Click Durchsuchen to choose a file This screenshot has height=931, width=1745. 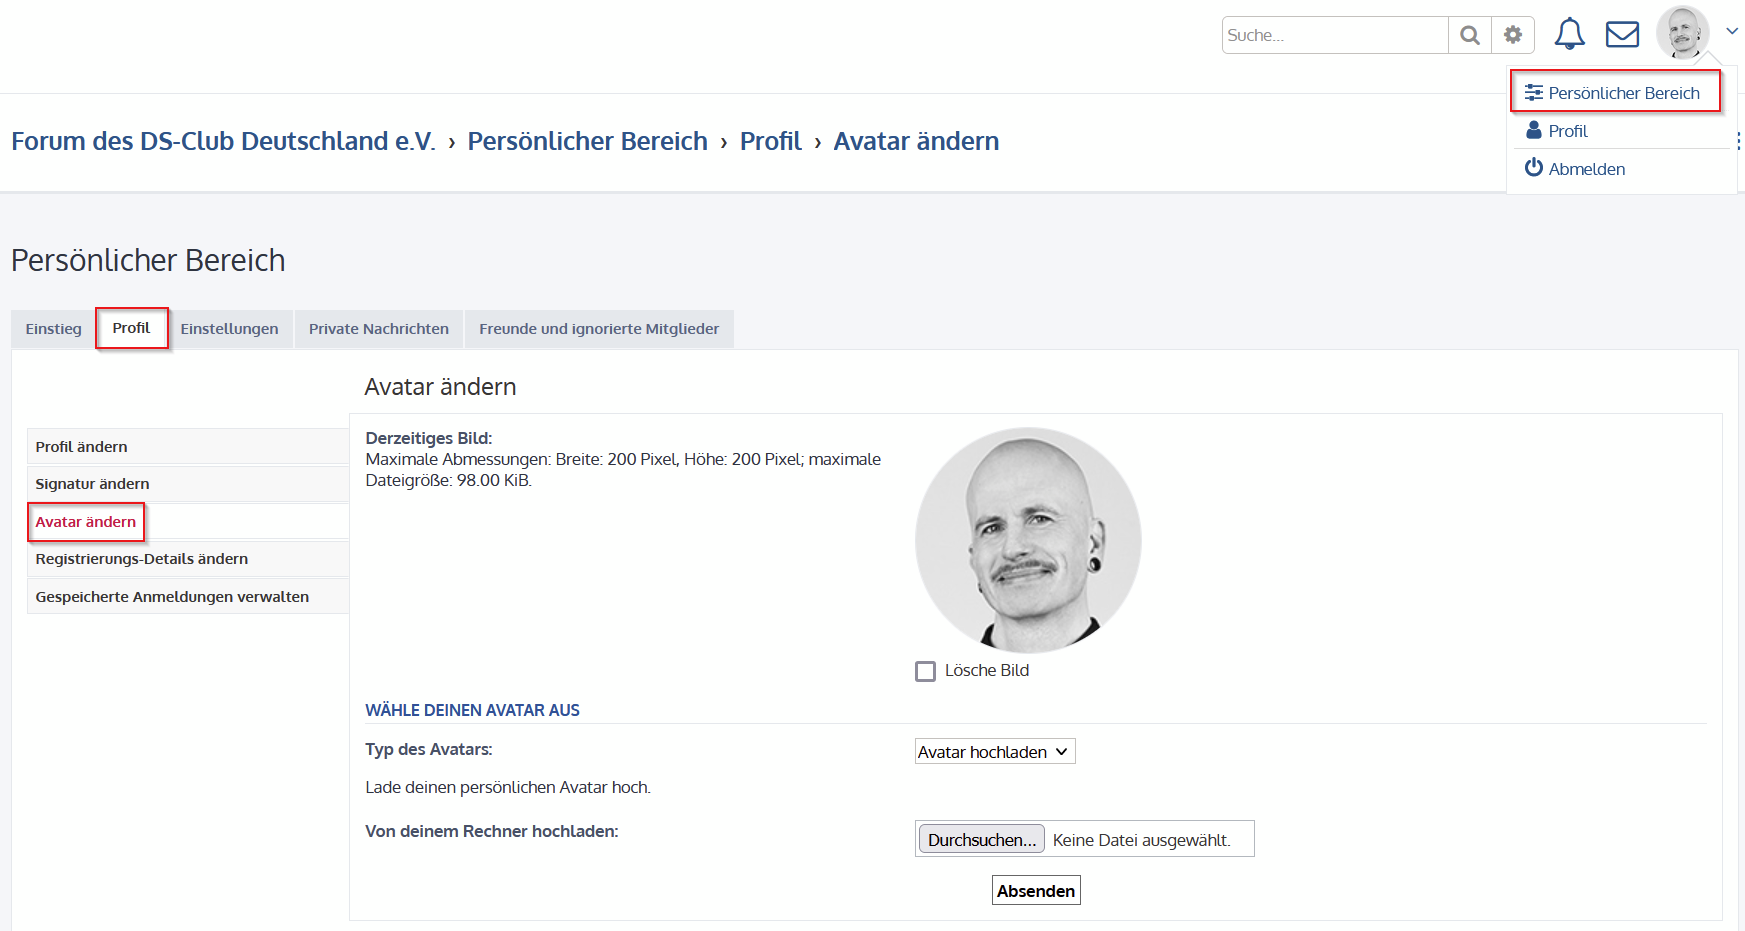(x=981, y=840)
